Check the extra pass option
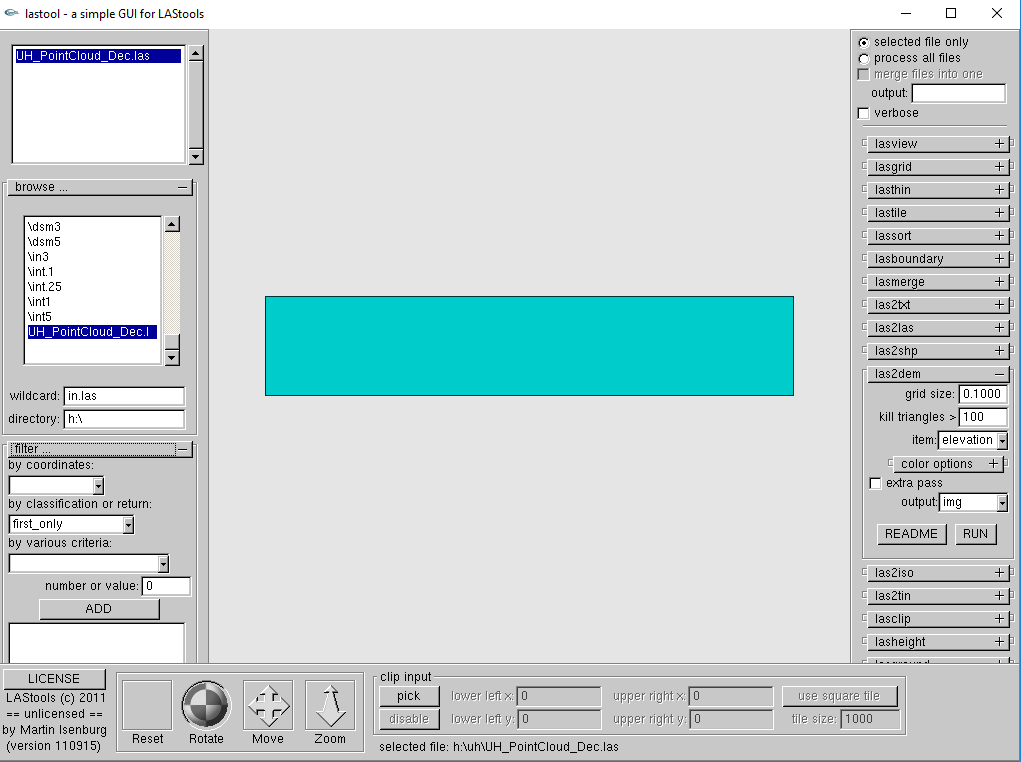 [x=876, y=483]
